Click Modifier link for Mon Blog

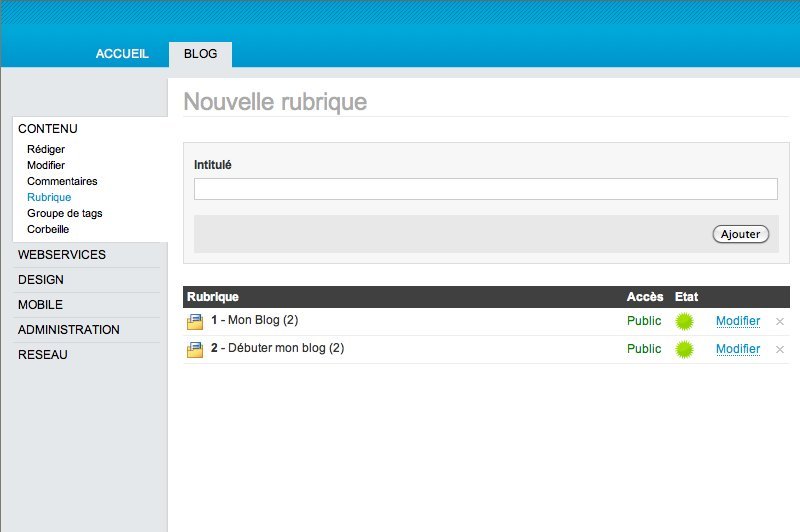(738, 321)
